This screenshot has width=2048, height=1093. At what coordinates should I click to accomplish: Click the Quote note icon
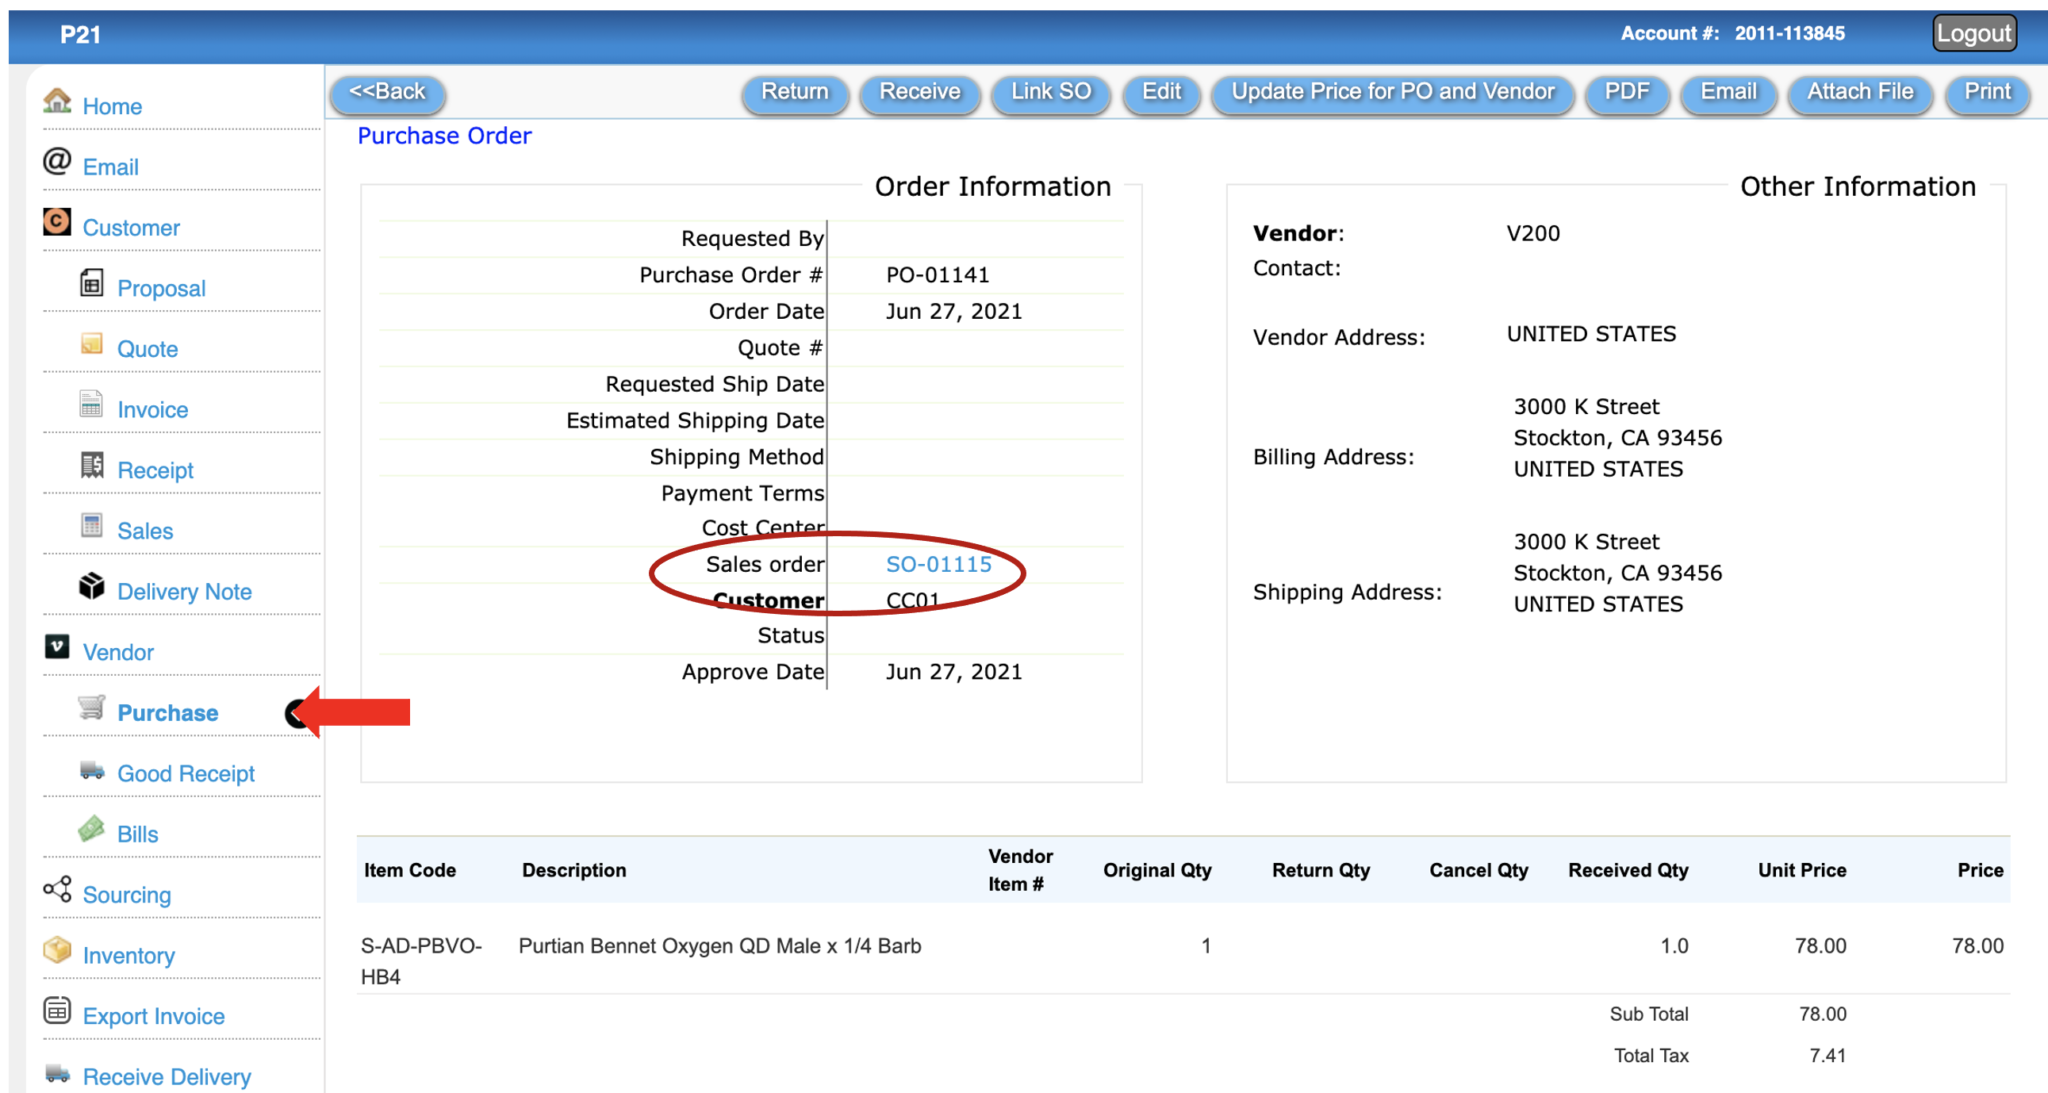pyautogui.click(x=91, y=344)
